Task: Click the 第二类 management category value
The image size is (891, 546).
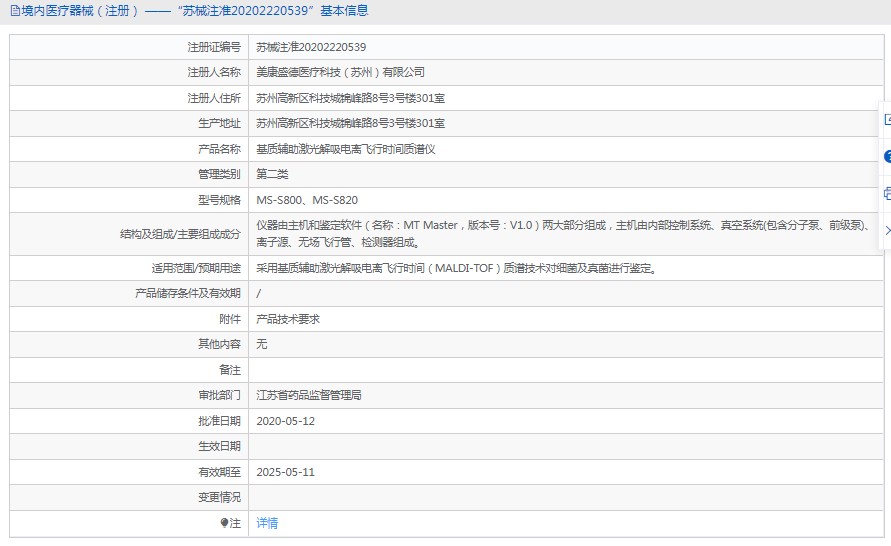Action: [272, 174]
